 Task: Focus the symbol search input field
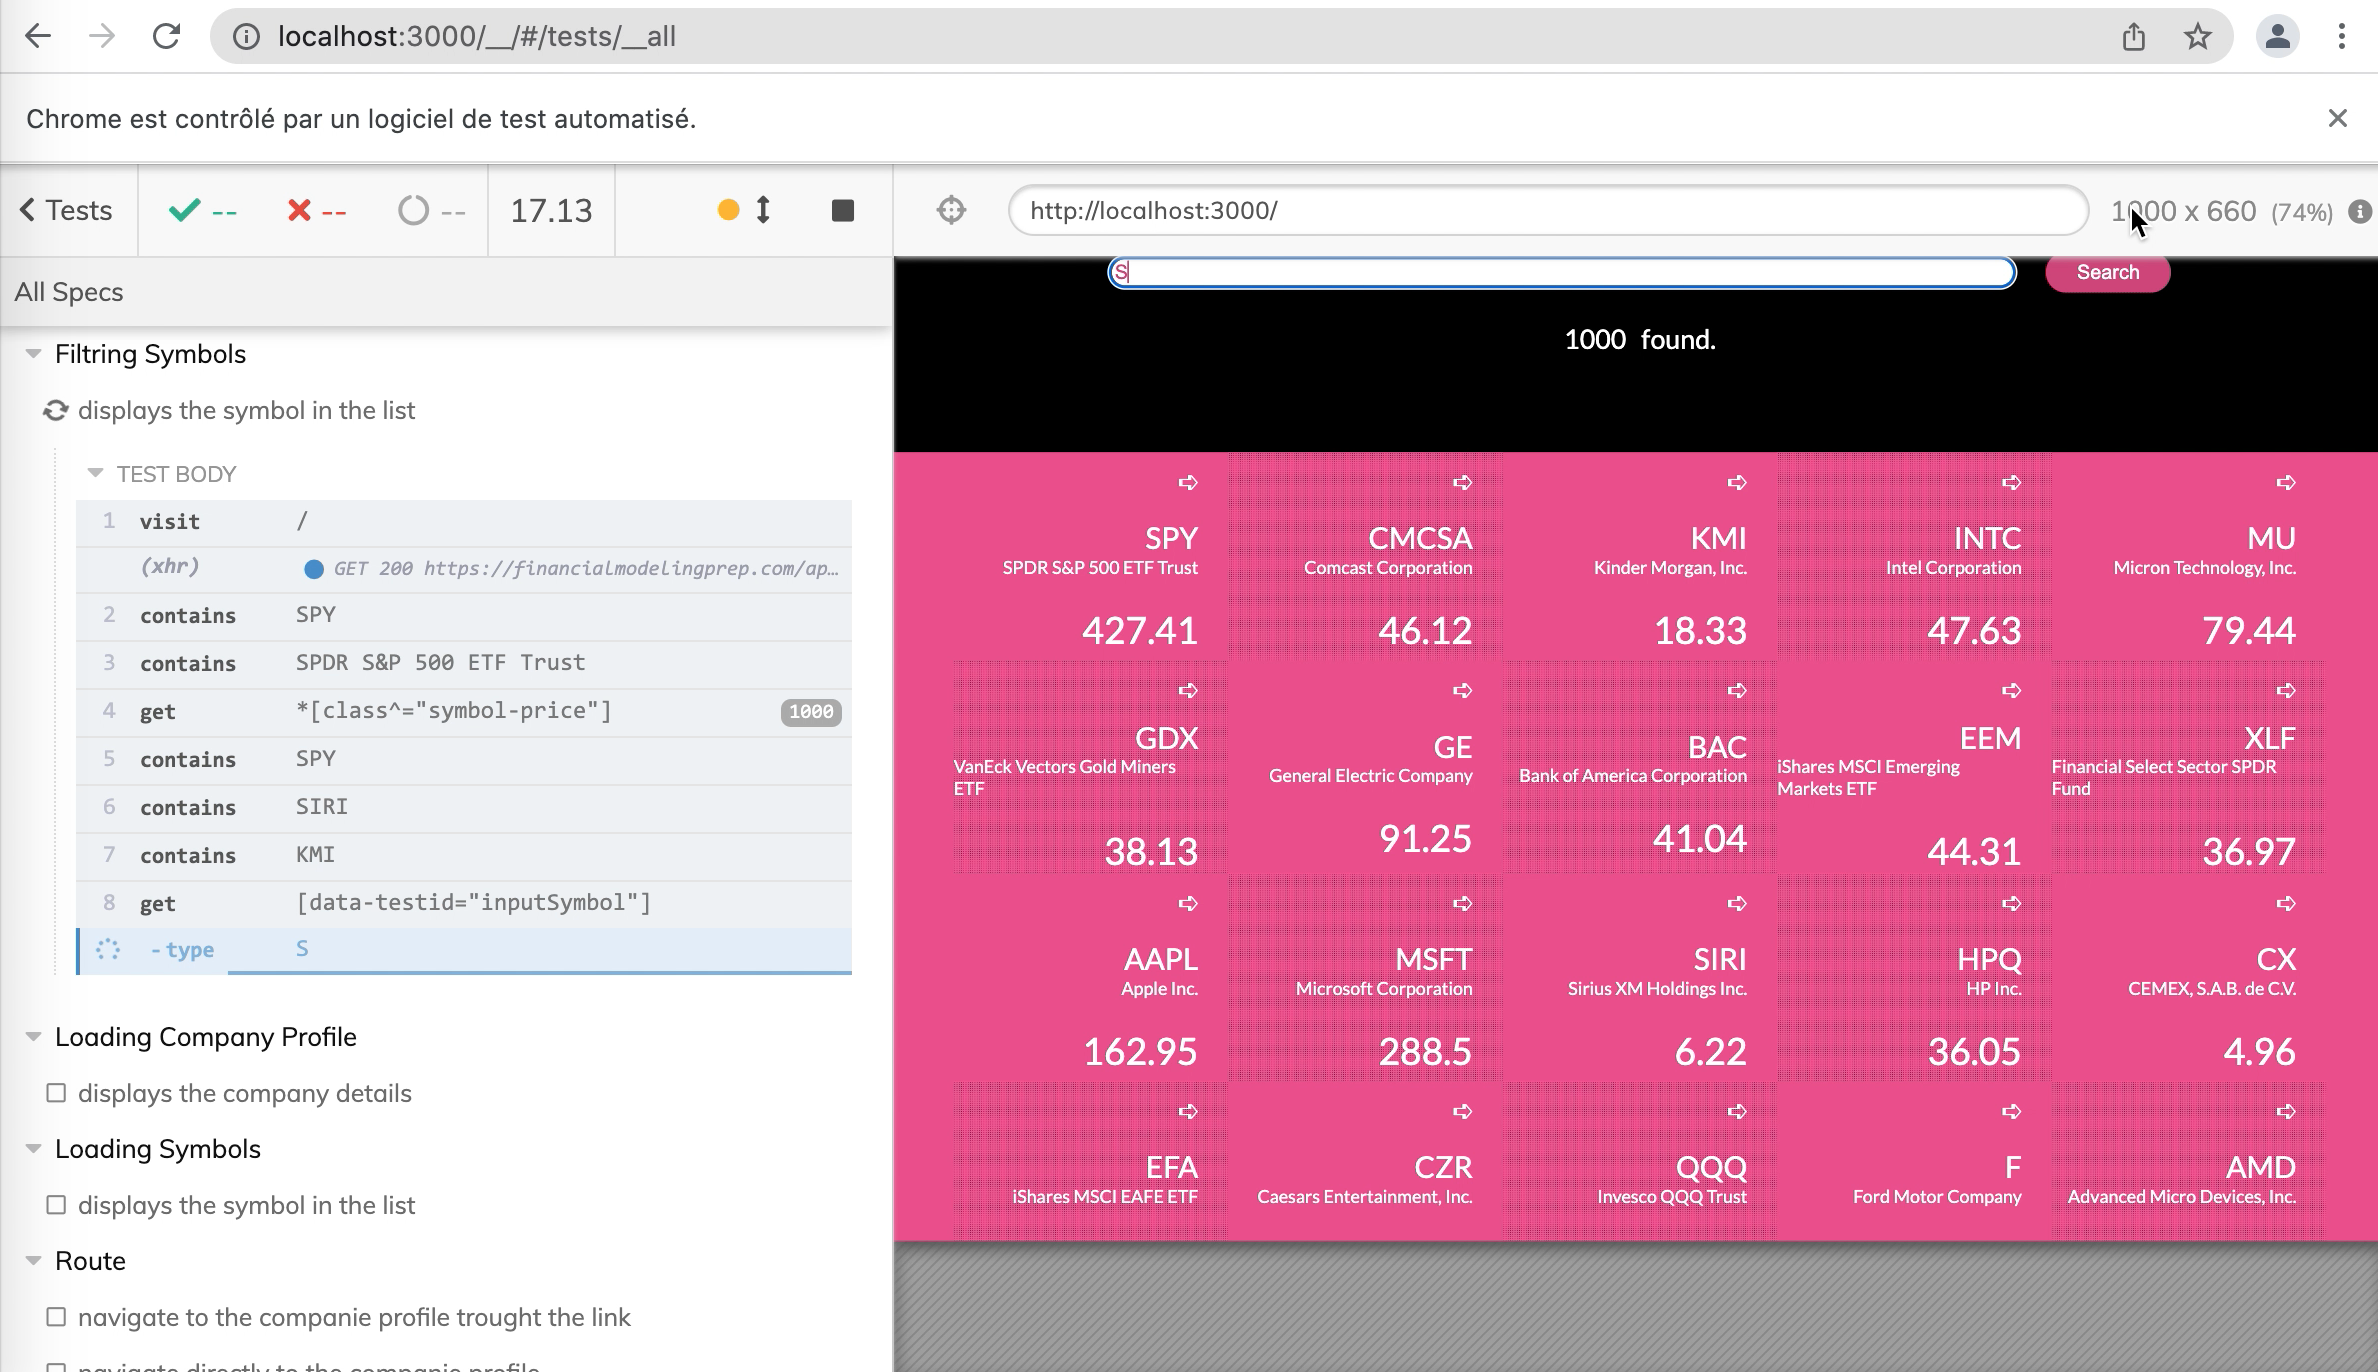[1560, 273]
